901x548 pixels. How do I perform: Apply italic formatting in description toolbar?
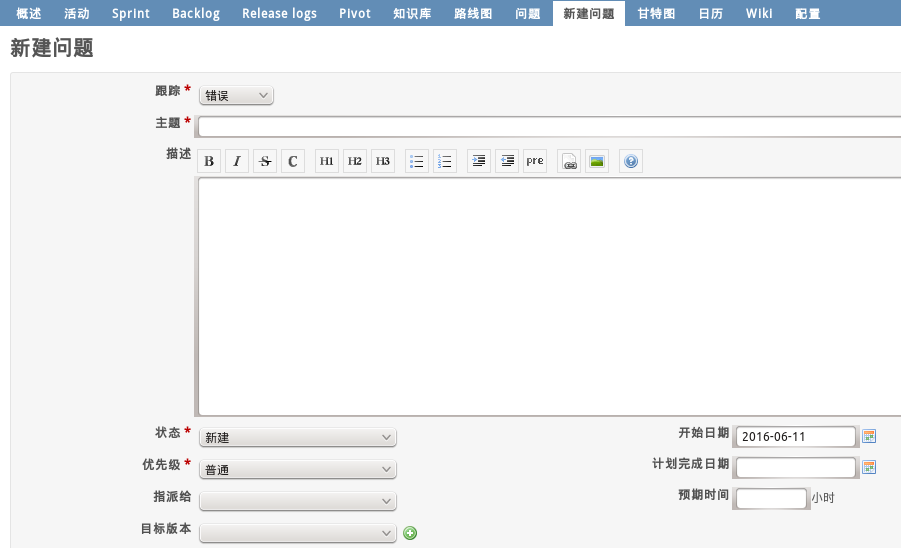point(237,161)
